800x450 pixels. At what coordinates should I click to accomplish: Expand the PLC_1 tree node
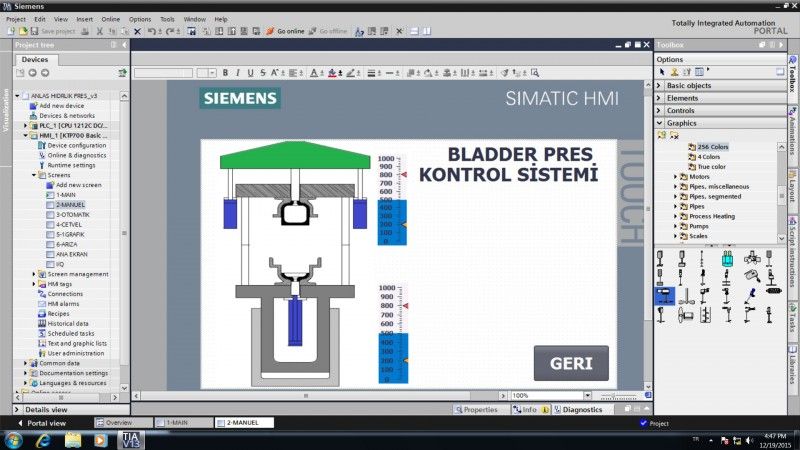click(x=26, y=125)
